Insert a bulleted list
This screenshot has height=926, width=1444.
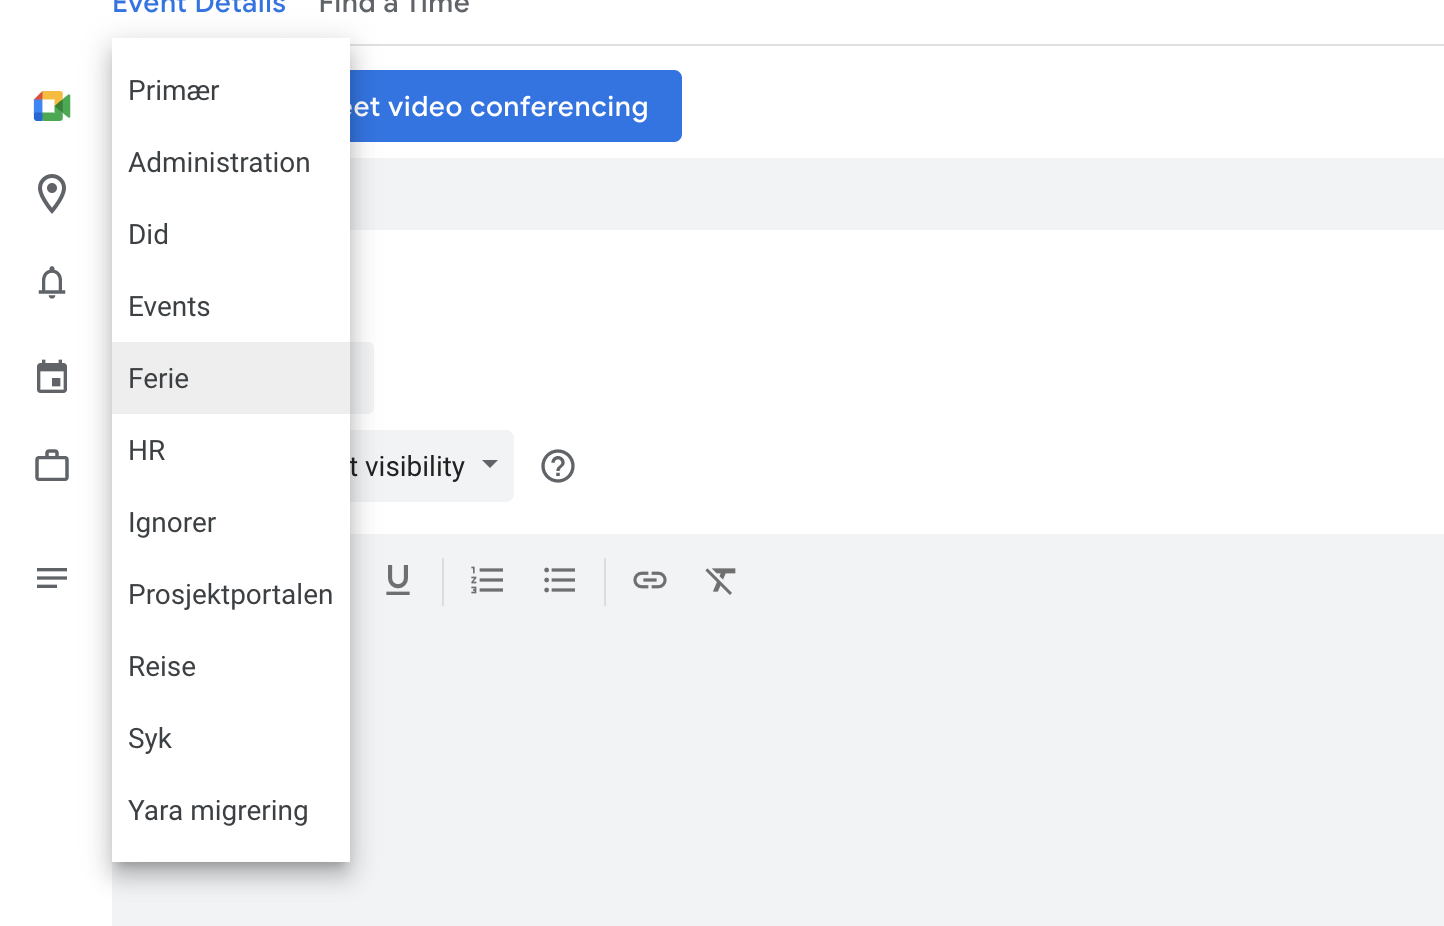click(560, 580)
